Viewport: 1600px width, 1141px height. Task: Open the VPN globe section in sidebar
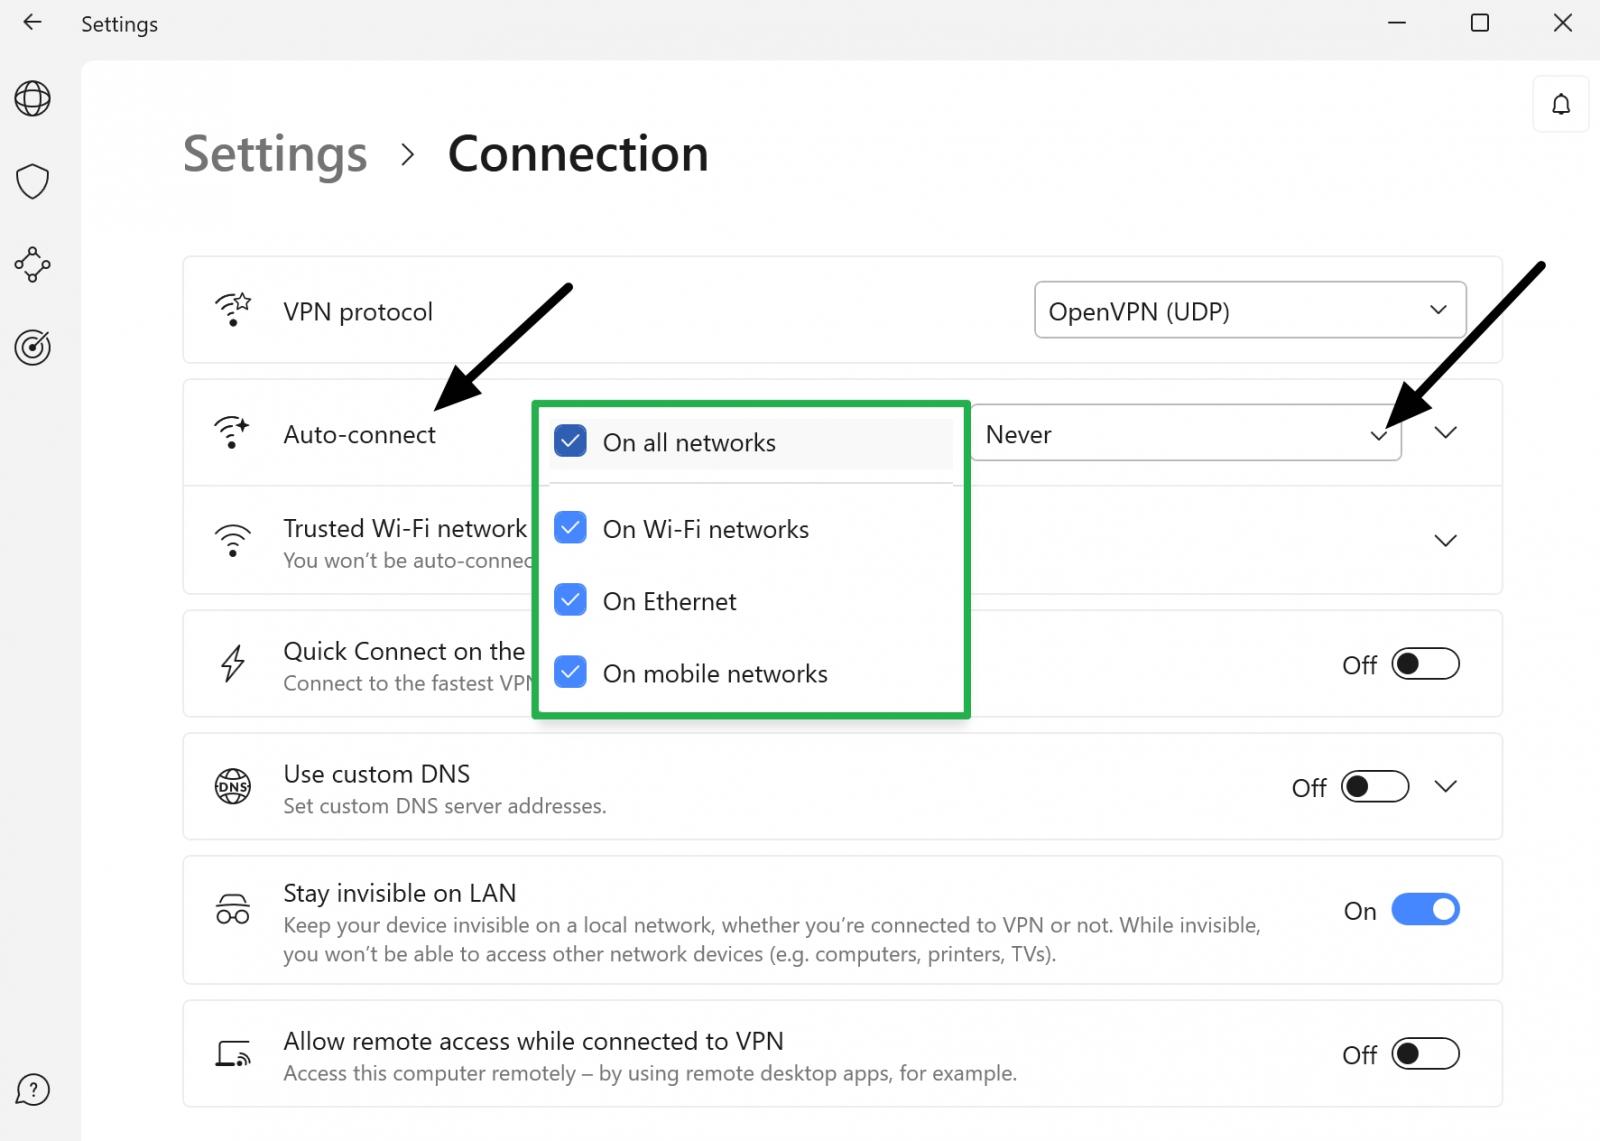[33, 98]
